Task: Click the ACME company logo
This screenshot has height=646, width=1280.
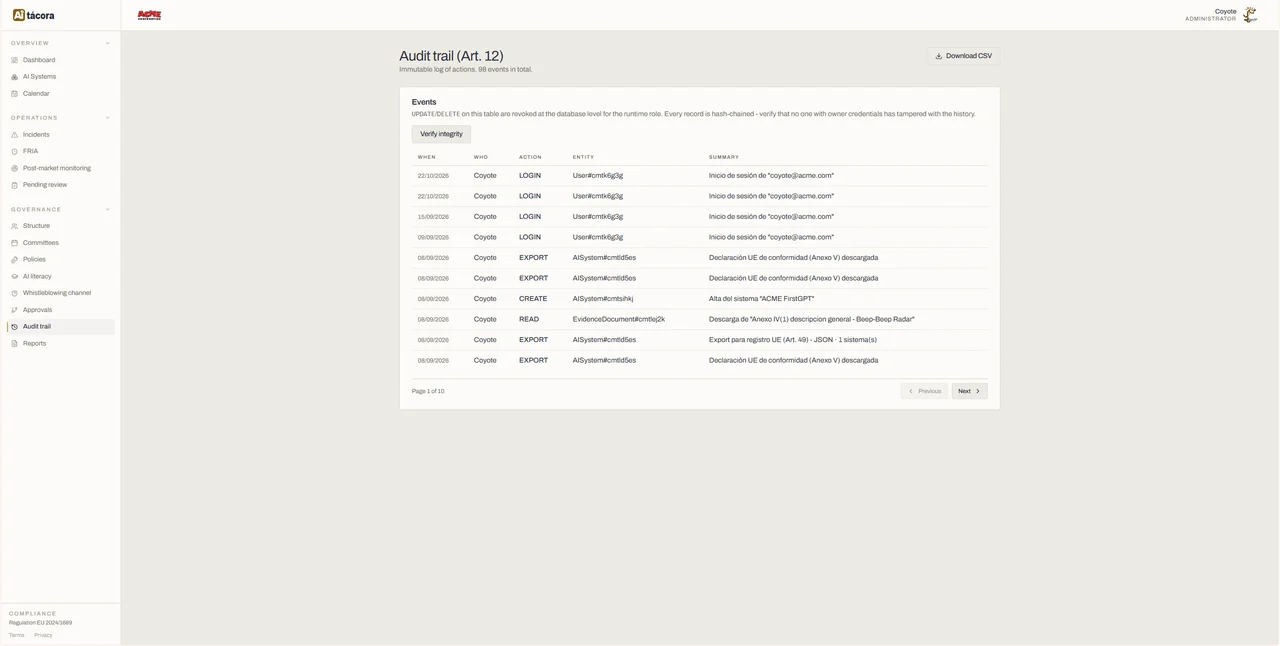Action: coord(149,15)
